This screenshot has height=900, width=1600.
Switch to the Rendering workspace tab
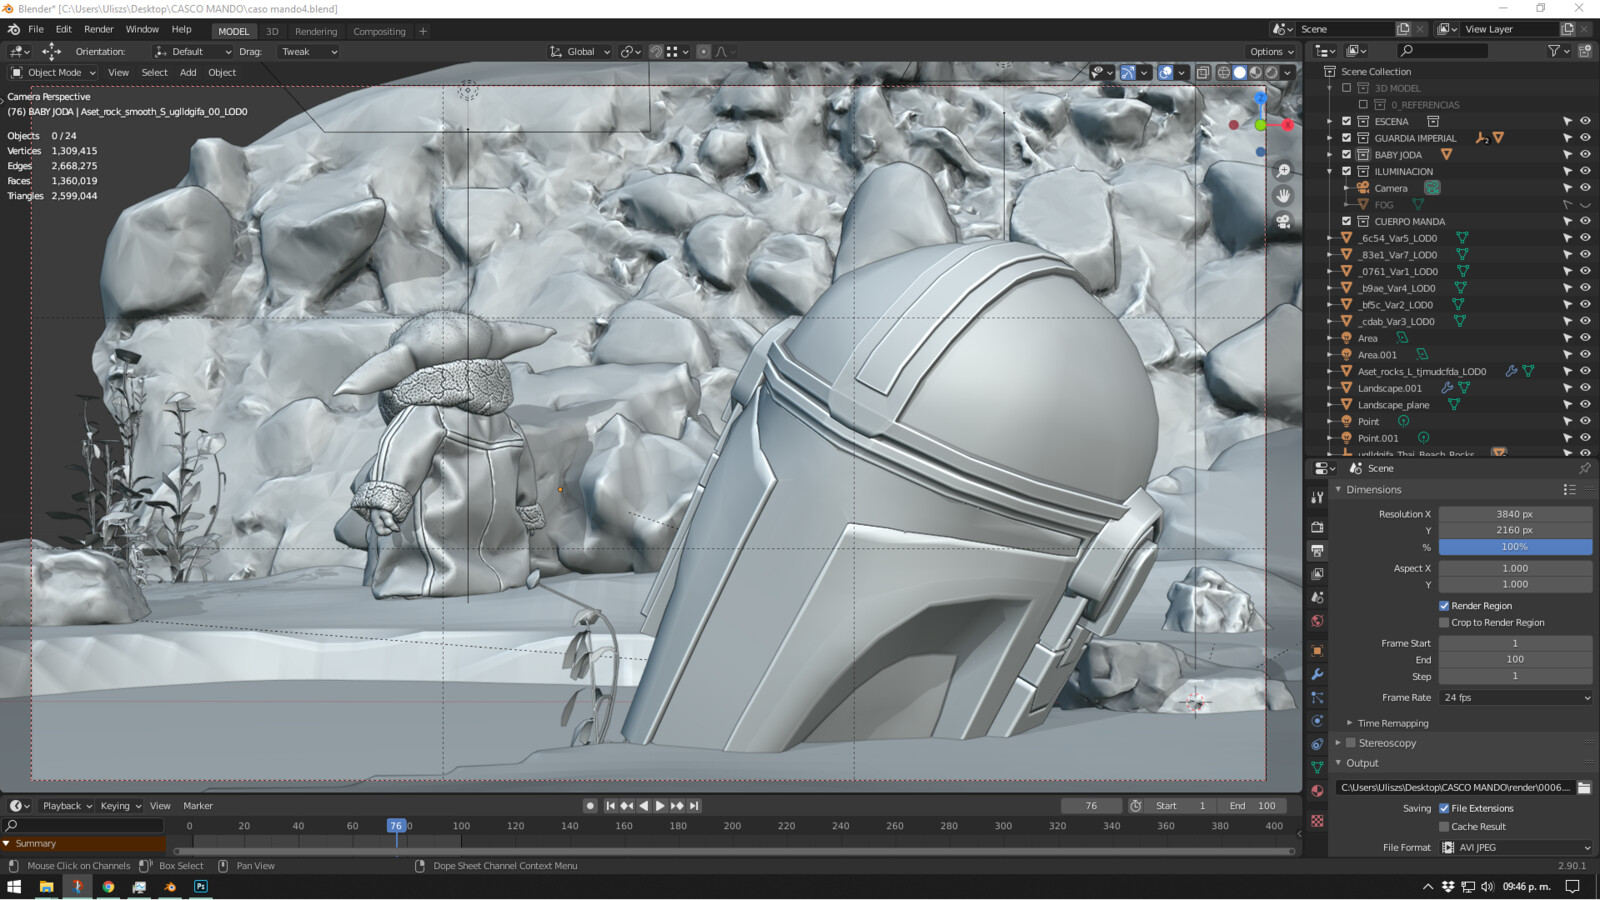pyautogui.click(x=316, y=32)
